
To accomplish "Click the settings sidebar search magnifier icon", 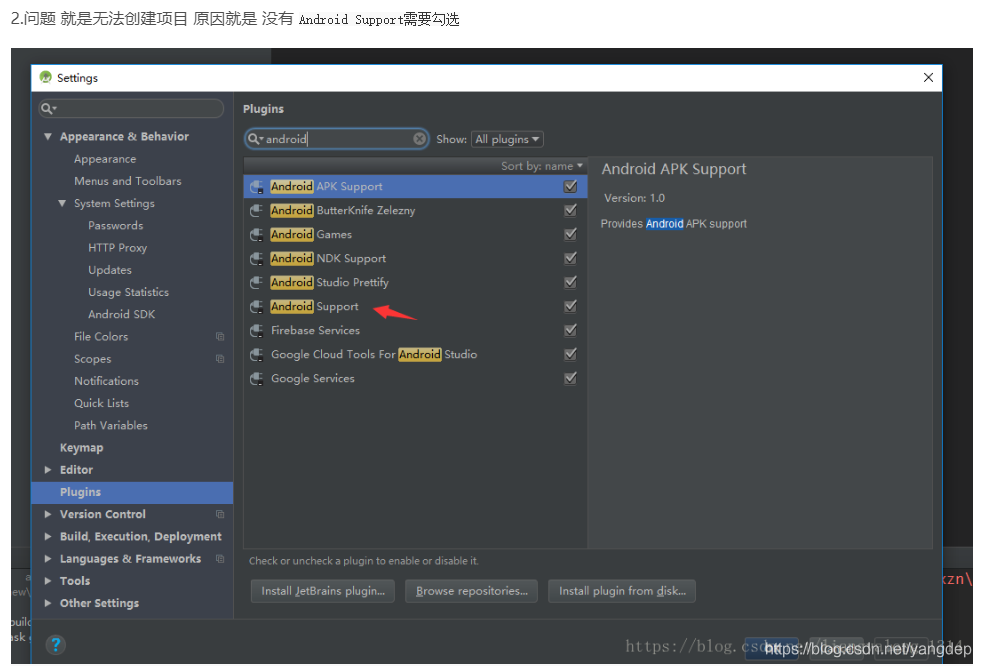I will 48,109.
